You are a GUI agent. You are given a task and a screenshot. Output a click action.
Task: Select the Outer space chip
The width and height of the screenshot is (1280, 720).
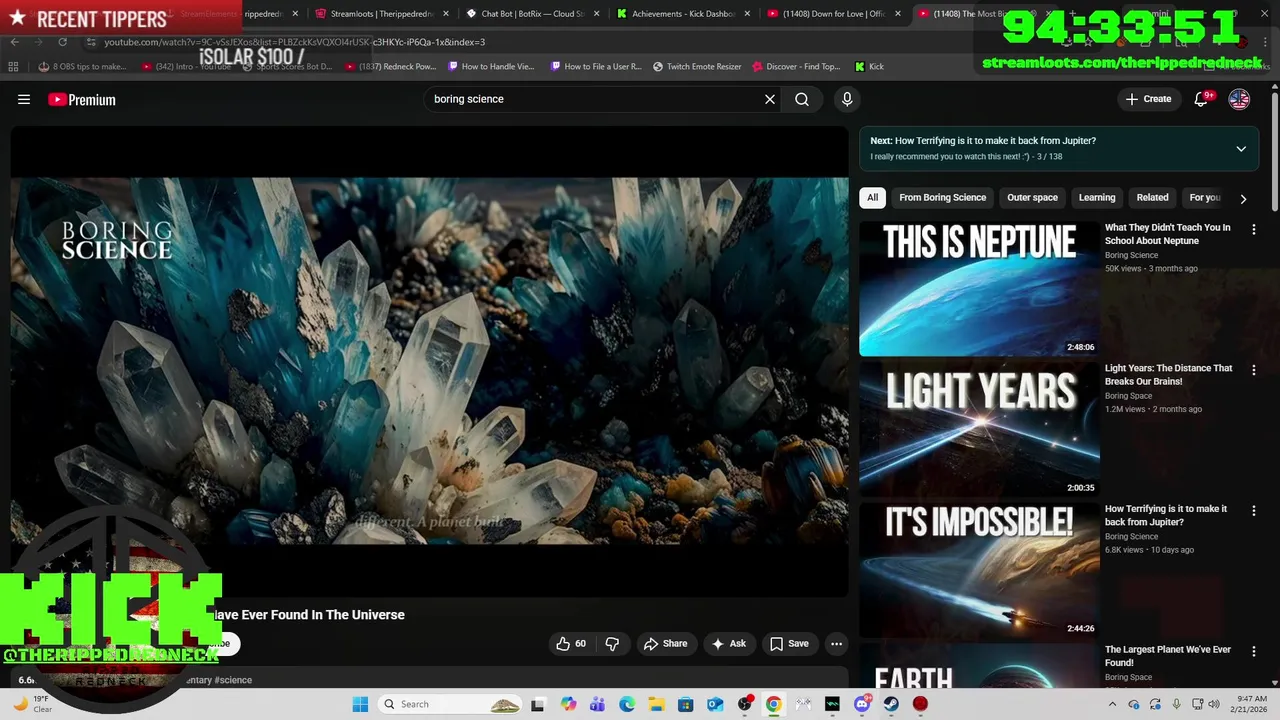point(1032,197)
